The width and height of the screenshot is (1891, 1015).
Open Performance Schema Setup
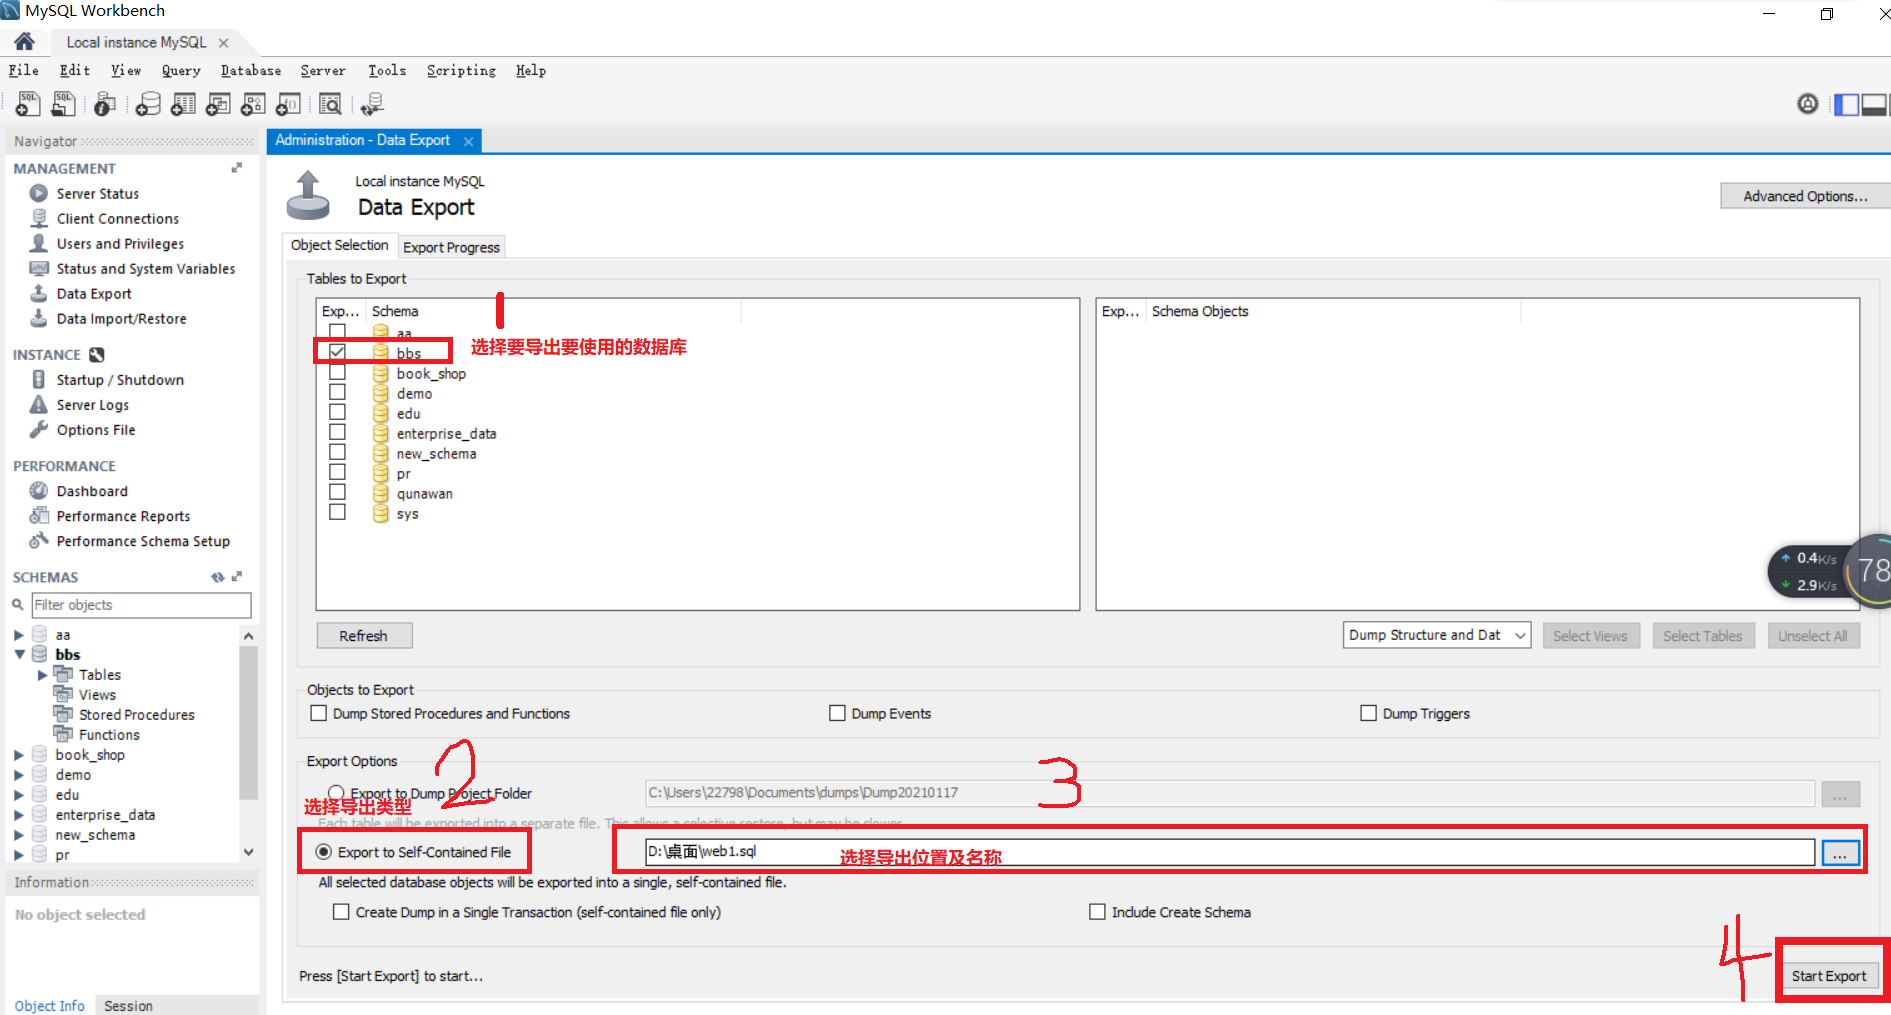(x=143, y=541)
